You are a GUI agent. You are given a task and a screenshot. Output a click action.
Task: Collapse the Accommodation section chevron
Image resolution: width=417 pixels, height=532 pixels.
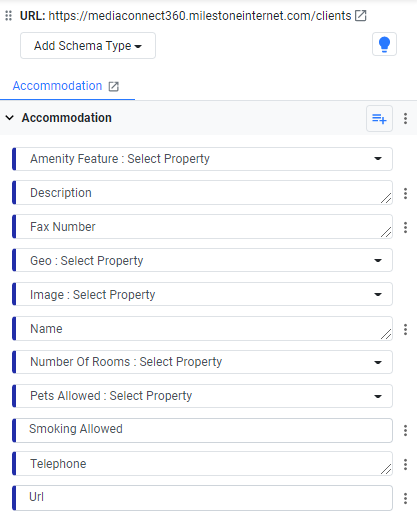point(10,118)
